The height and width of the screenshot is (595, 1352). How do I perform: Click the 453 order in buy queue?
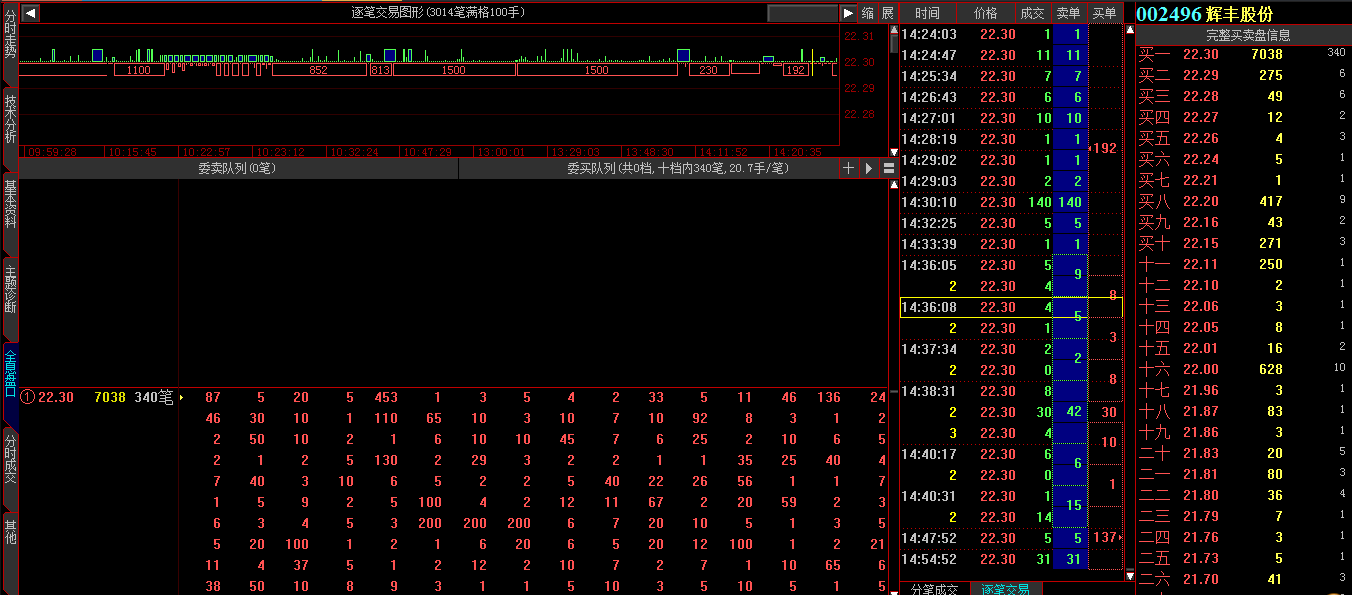[386, 397]
